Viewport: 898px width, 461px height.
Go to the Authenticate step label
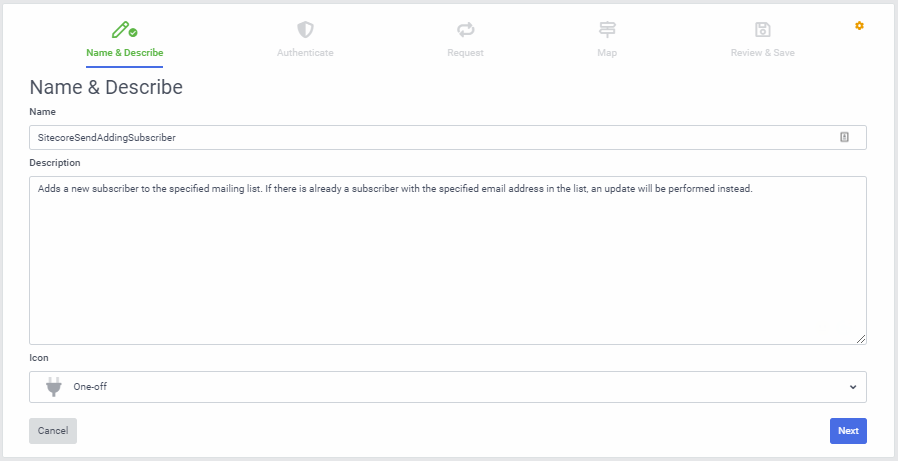click(x=305, y=52)
